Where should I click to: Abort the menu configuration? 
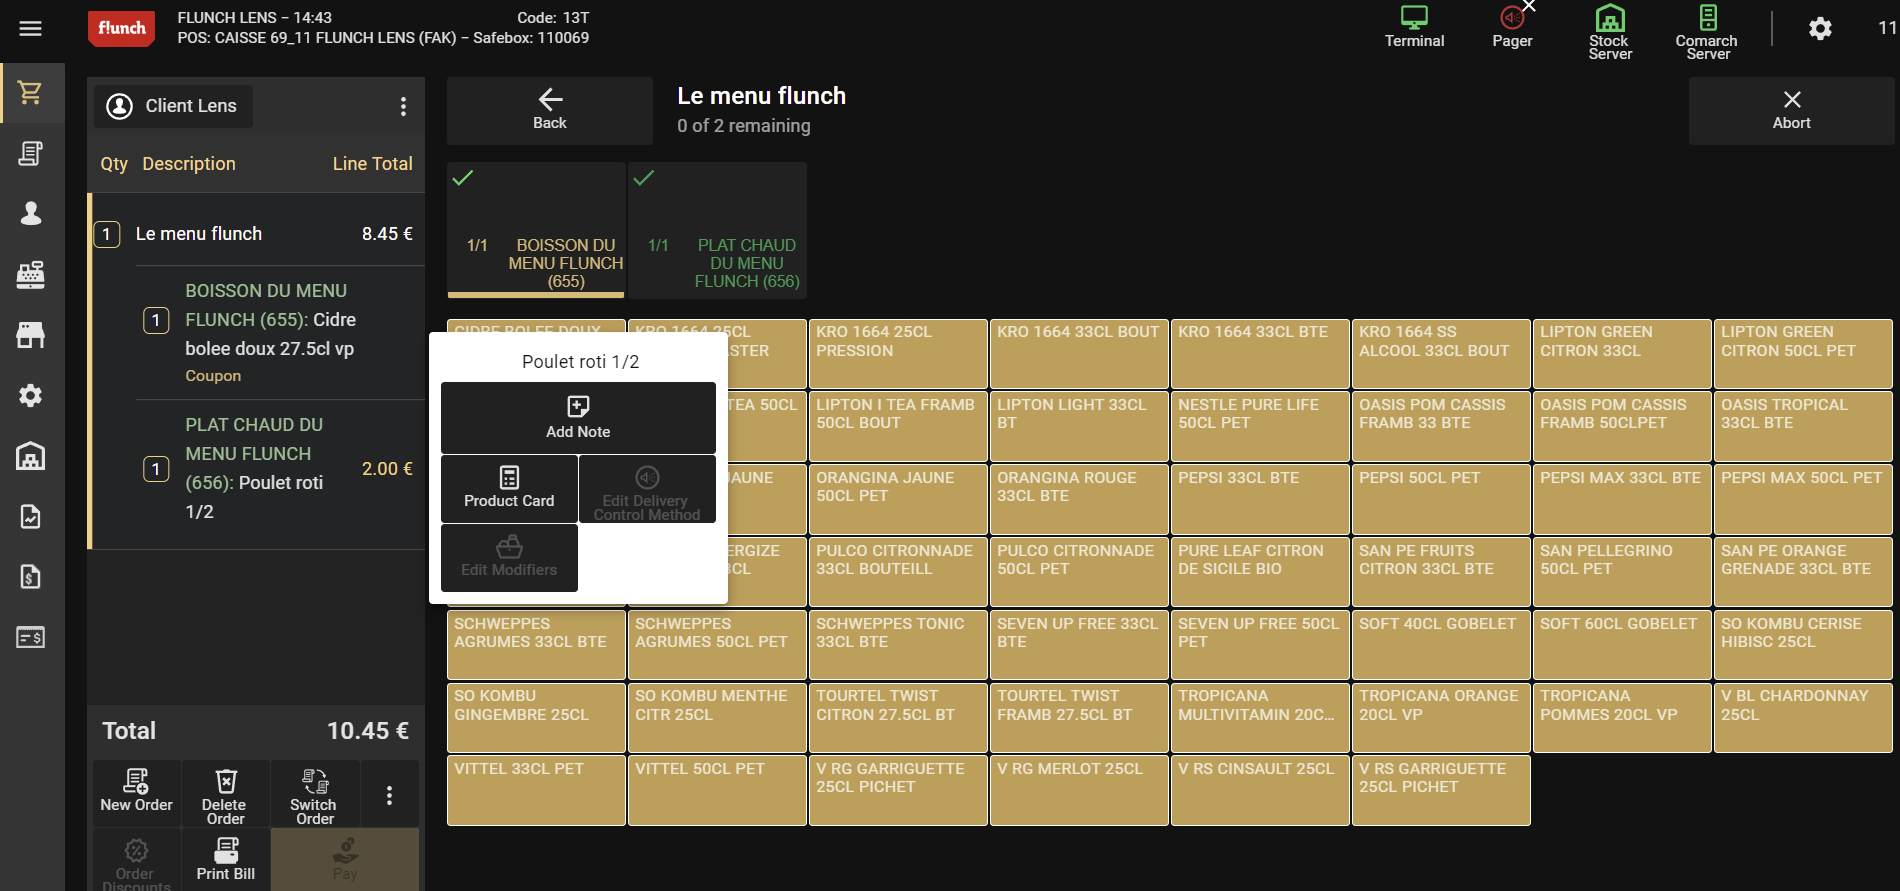[1791, 110]
